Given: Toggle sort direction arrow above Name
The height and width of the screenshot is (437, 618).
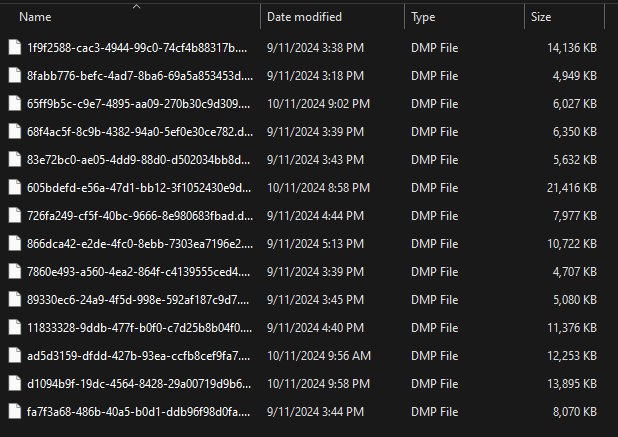Looking at the screenshot, I should pos(136,6).
